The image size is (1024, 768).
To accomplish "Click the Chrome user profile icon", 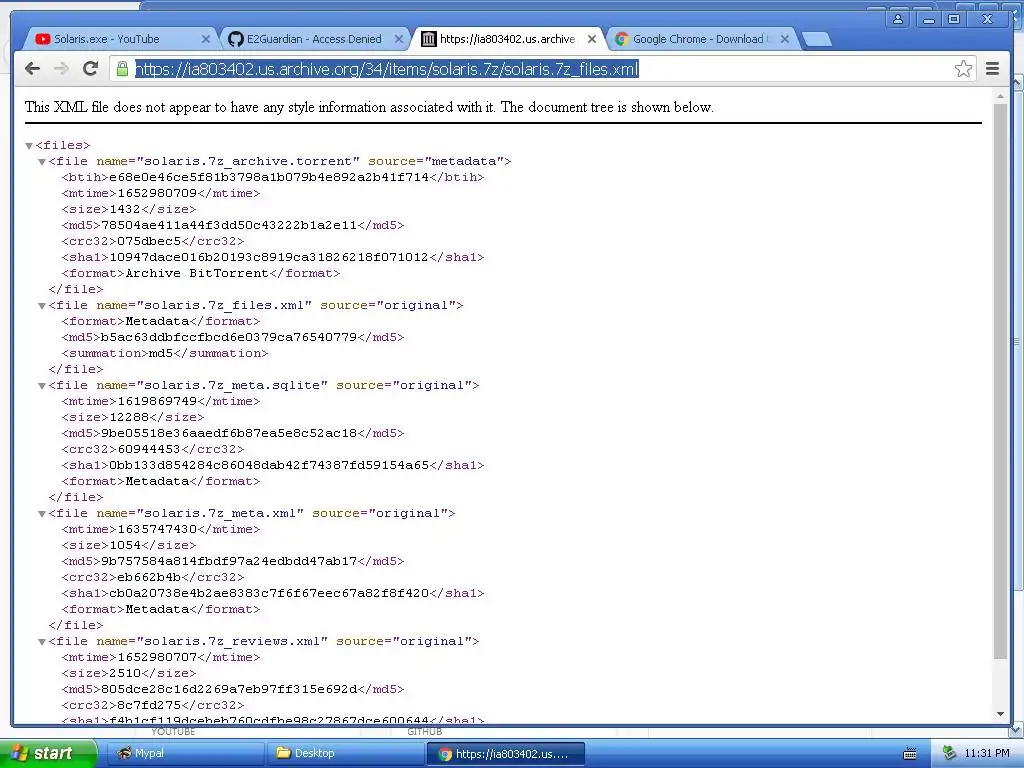I will coord(898,19).
